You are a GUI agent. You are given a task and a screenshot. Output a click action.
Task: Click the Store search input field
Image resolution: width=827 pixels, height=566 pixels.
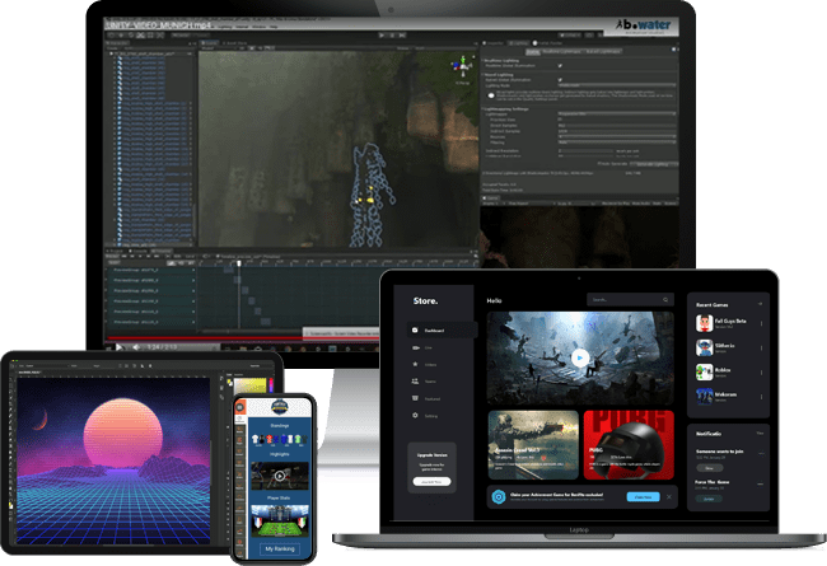(630, 300)
